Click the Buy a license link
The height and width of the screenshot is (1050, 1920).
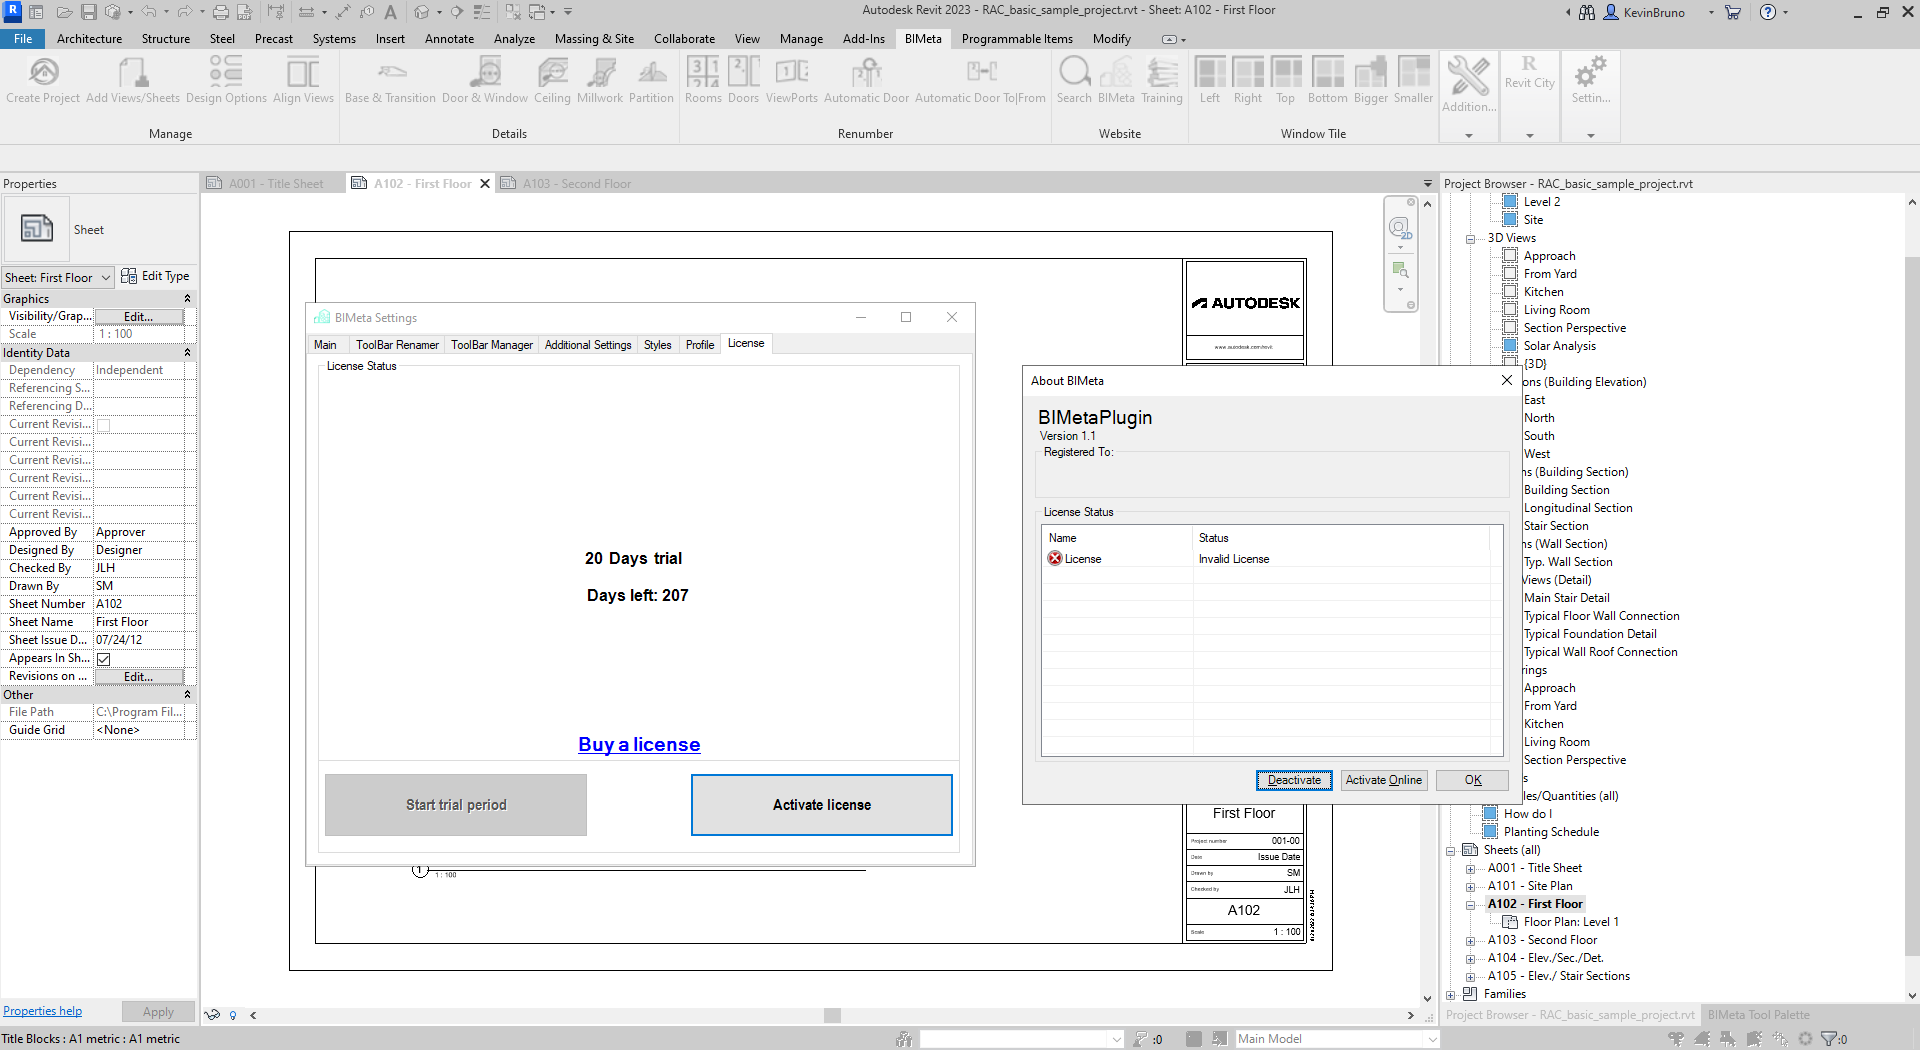(639, 745)
